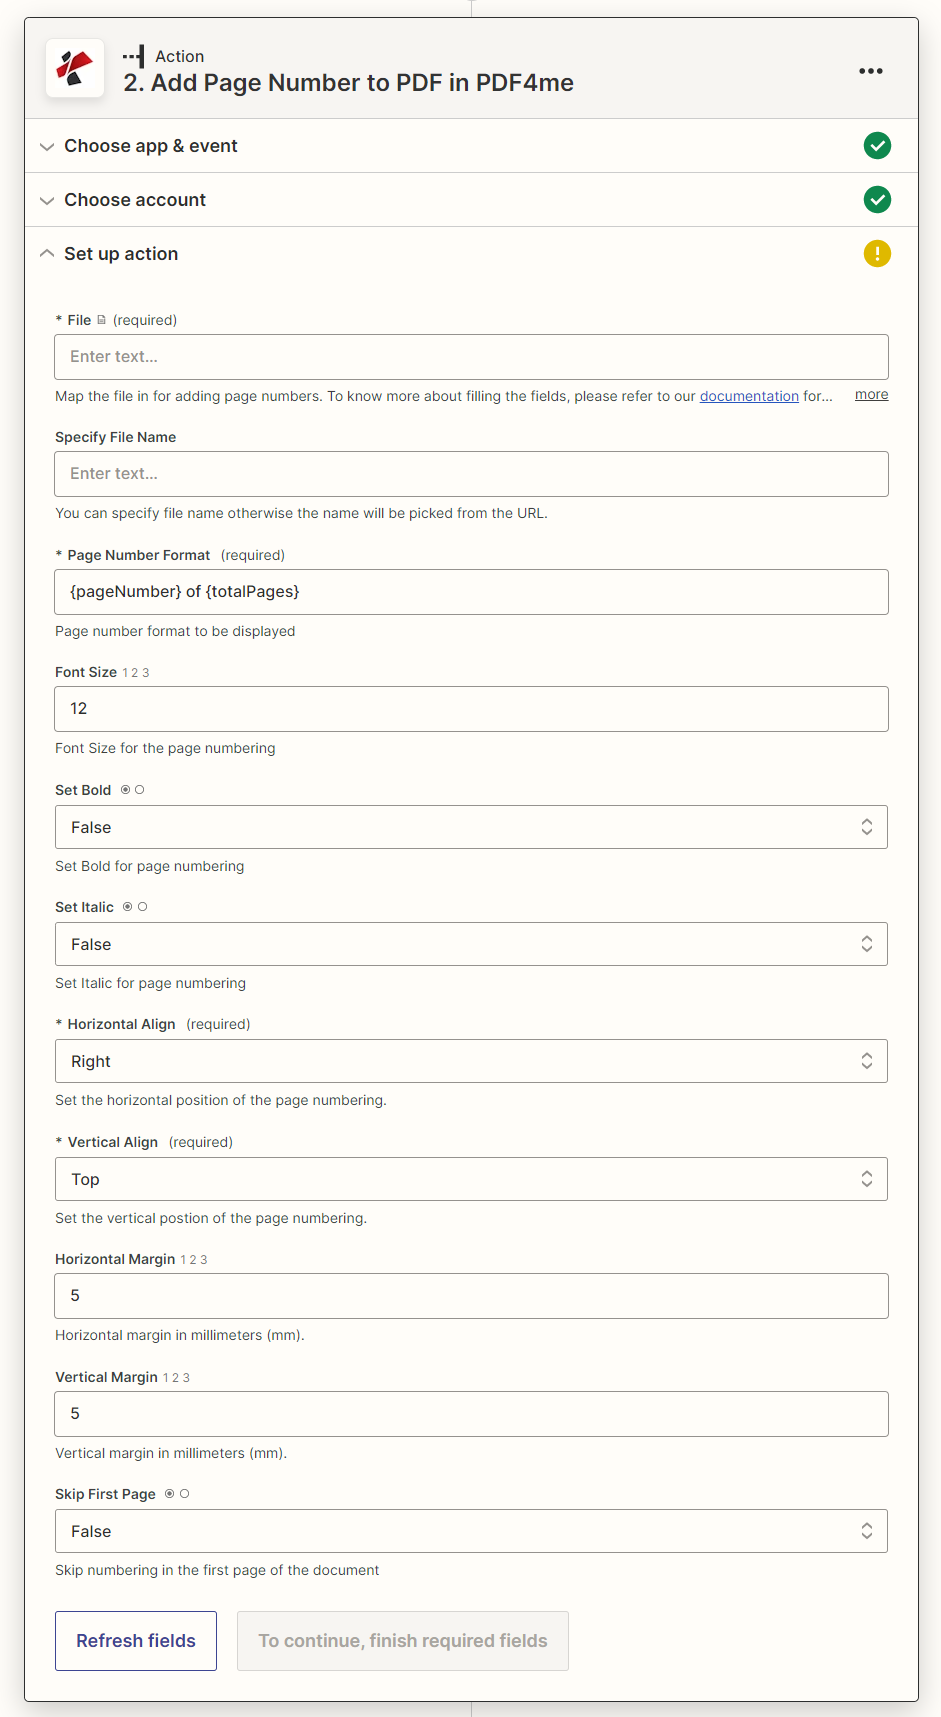Collapse the Set up action section
941x1717 pixels.
pos(46,252)
